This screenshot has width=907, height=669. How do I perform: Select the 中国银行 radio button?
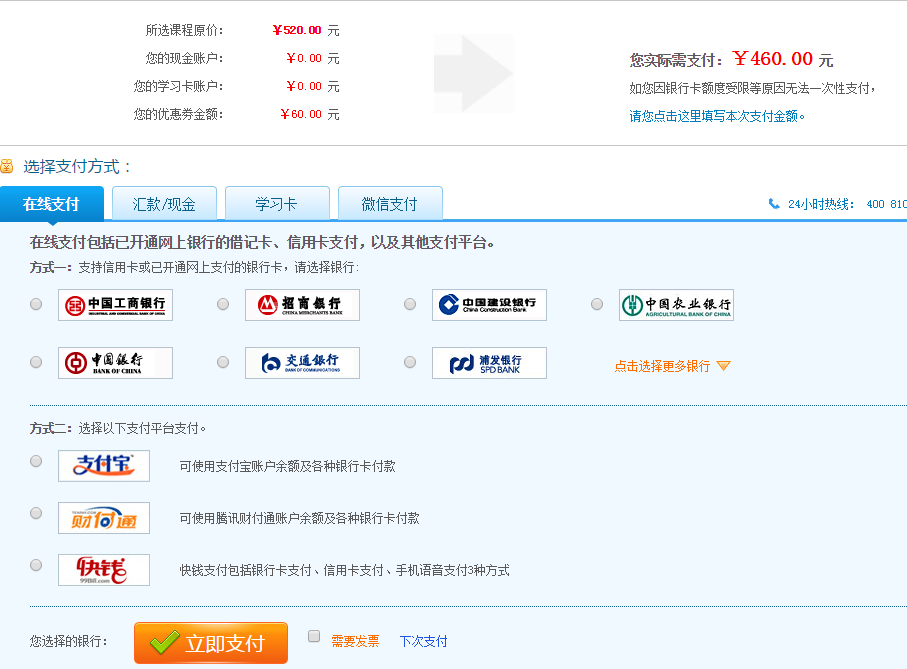(36, 362)
